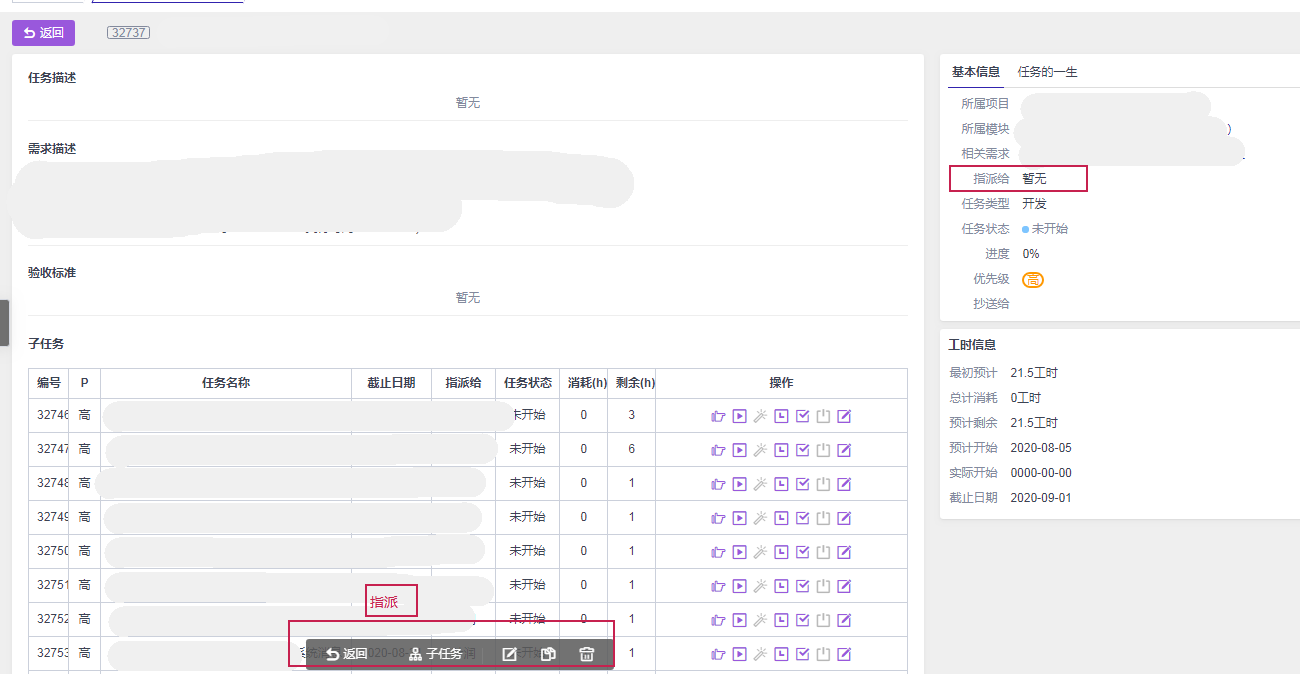This screenshot has height=674, width=1300.
Task: Edit task 32748 with pencil icon
Action: [x=844, y=484]
